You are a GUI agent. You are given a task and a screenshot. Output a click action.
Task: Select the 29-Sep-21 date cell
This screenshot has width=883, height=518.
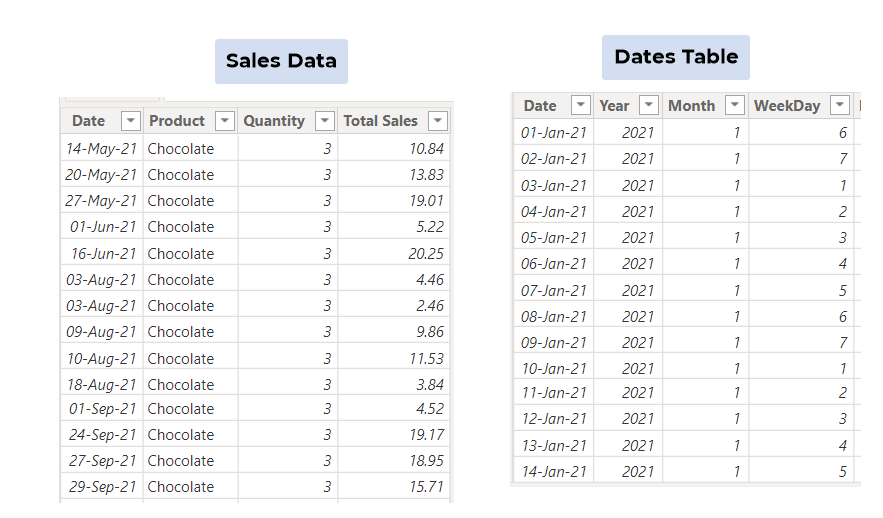(x=103, y=487)
